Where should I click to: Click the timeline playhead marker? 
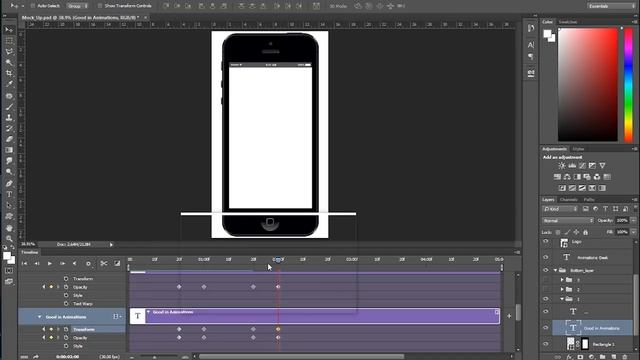tap(278, 260)
